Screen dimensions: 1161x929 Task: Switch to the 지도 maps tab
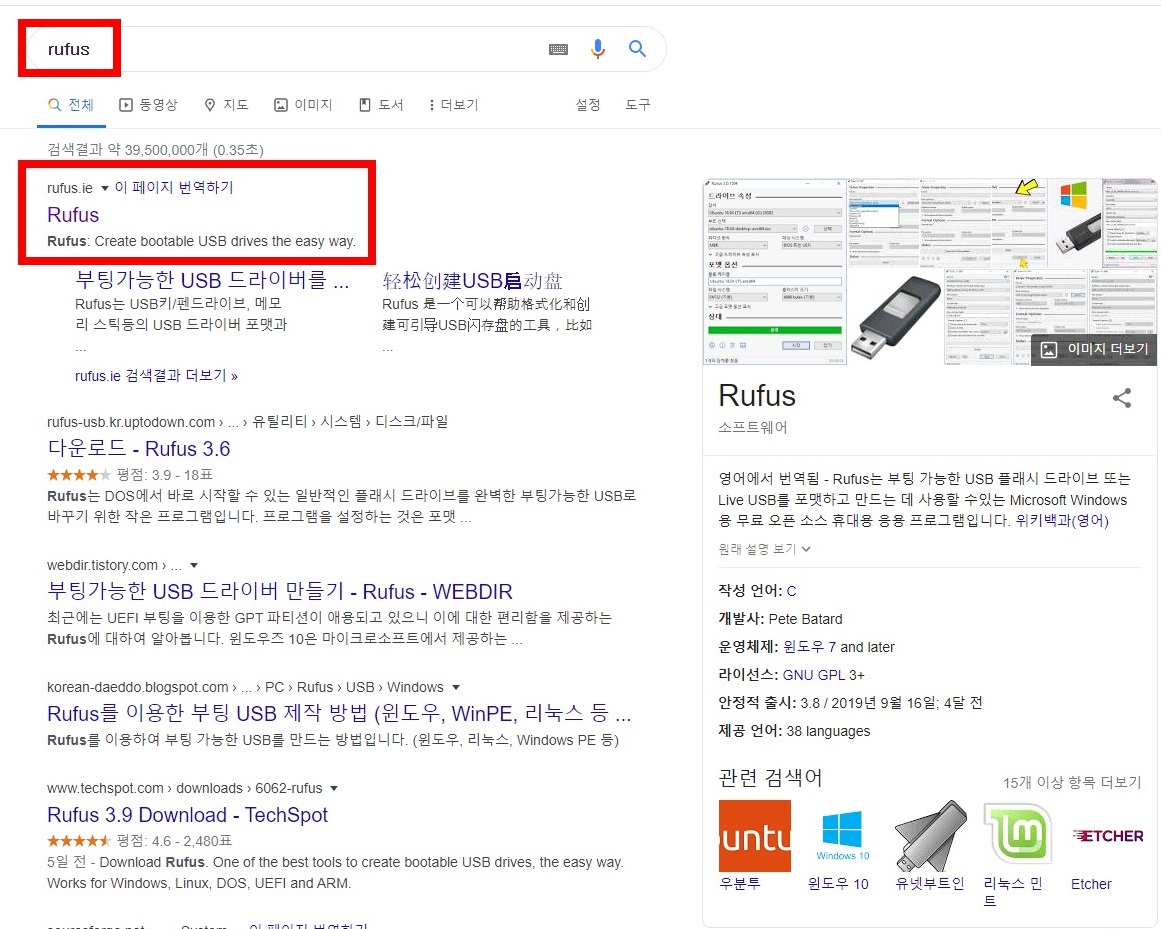[x=227, y=105]
